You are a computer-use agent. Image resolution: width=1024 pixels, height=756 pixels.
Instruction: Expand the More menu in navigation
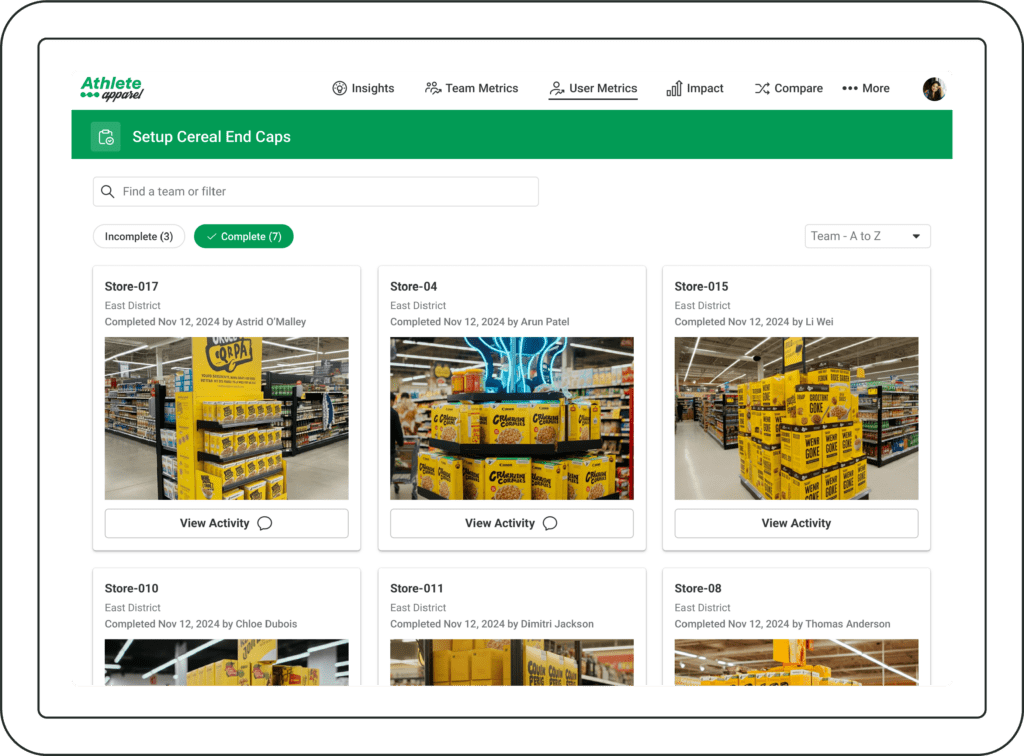click(865, 88)
